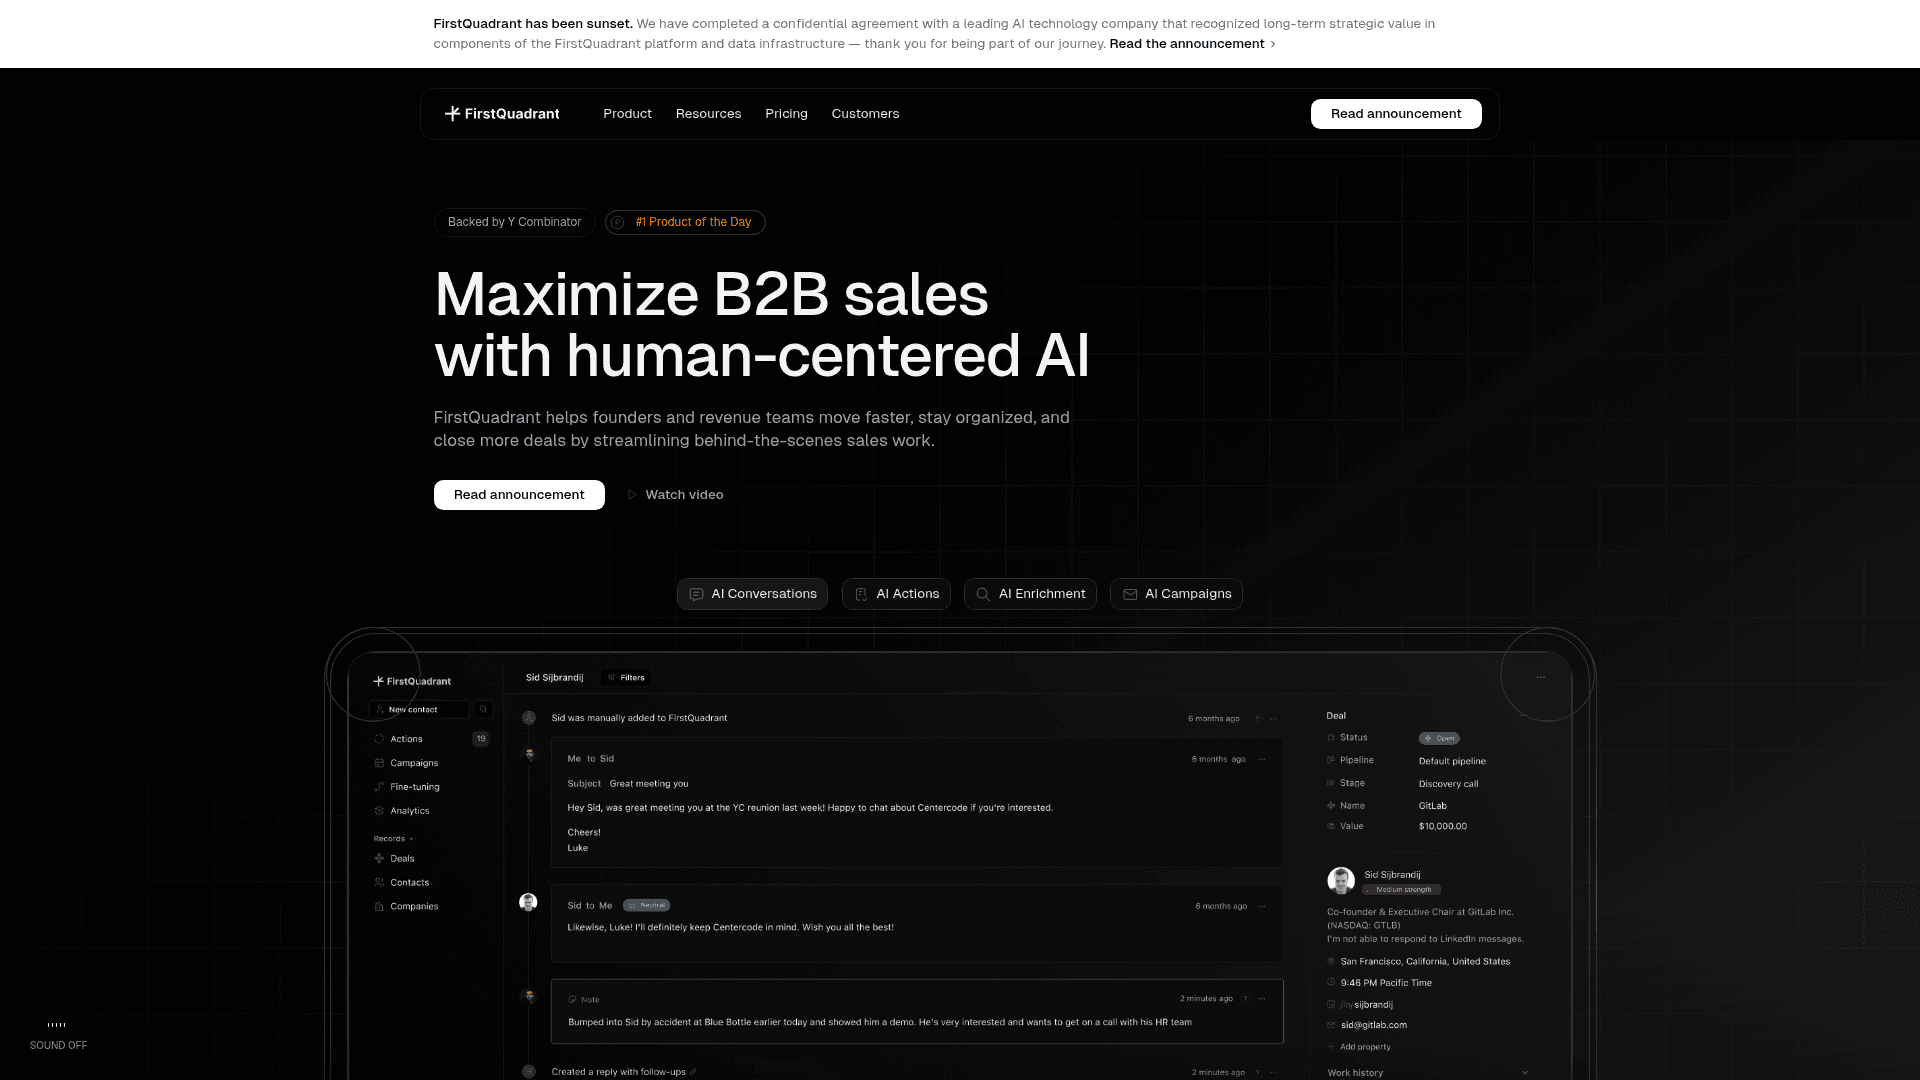Click the 19 badge next to Actions
Screen dimensions: 1920x1080
[481, 739]
